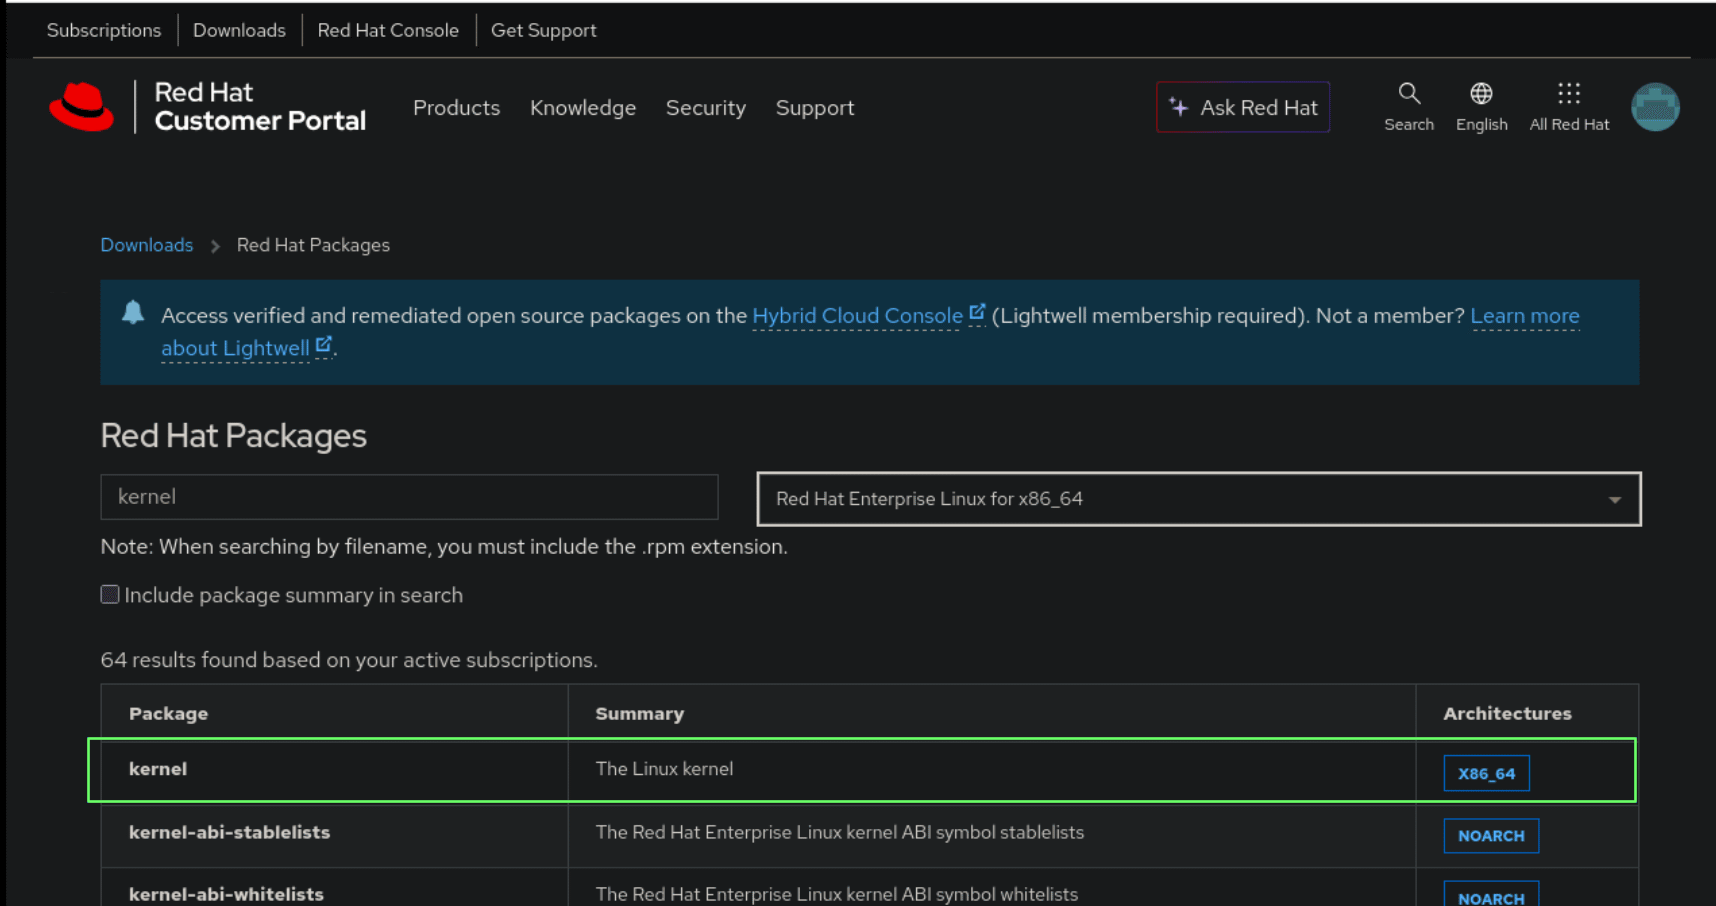Click the sparkle icon on Ask Red Hat
Viewport: 1716px width, 906px height.
tap(1179, 107)
